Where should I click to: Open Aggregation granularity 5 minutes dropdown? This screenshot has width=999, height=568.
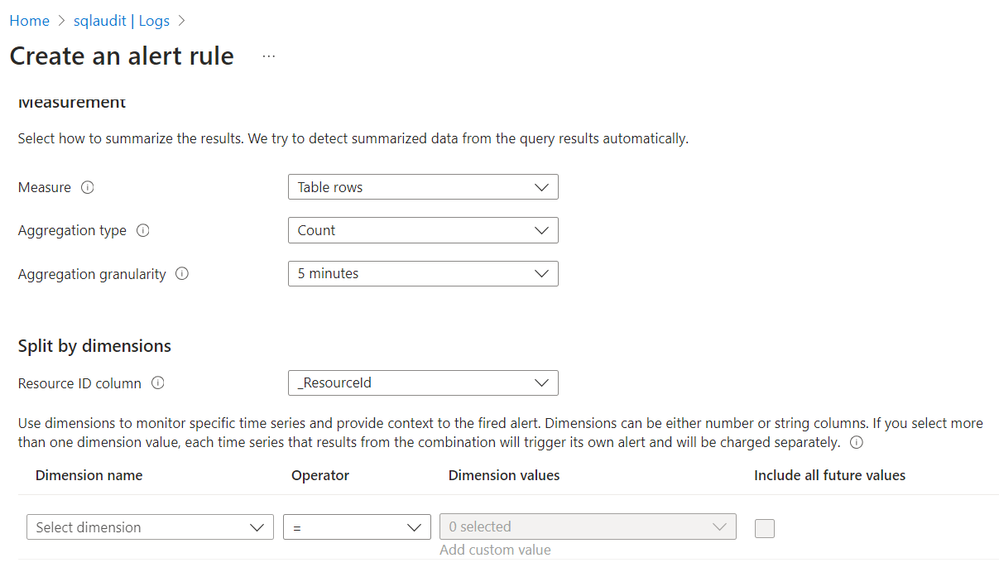(x=422, y=273)
